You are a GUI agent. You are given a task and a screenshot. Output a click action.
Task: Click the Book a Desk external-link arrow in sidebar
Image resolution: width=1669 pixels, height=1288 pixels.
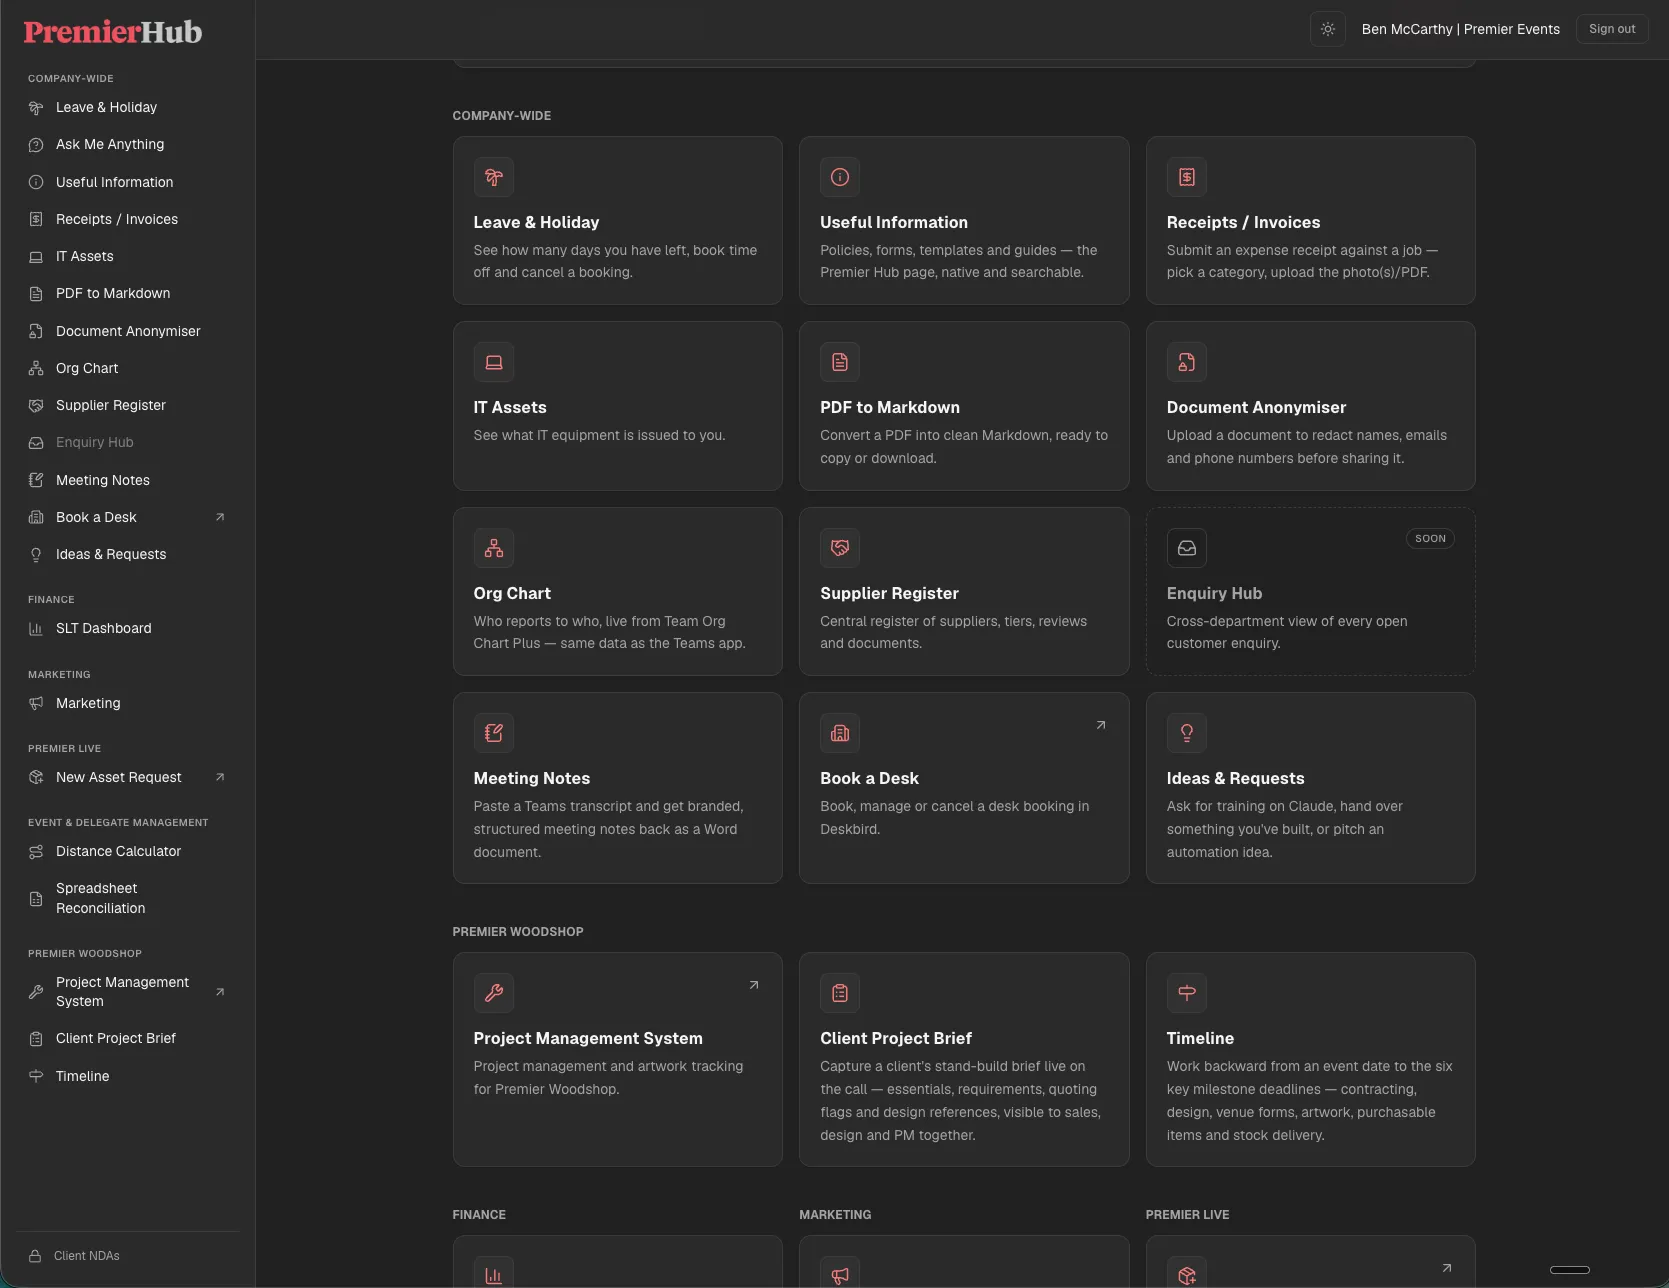click(x=220, y=517)
